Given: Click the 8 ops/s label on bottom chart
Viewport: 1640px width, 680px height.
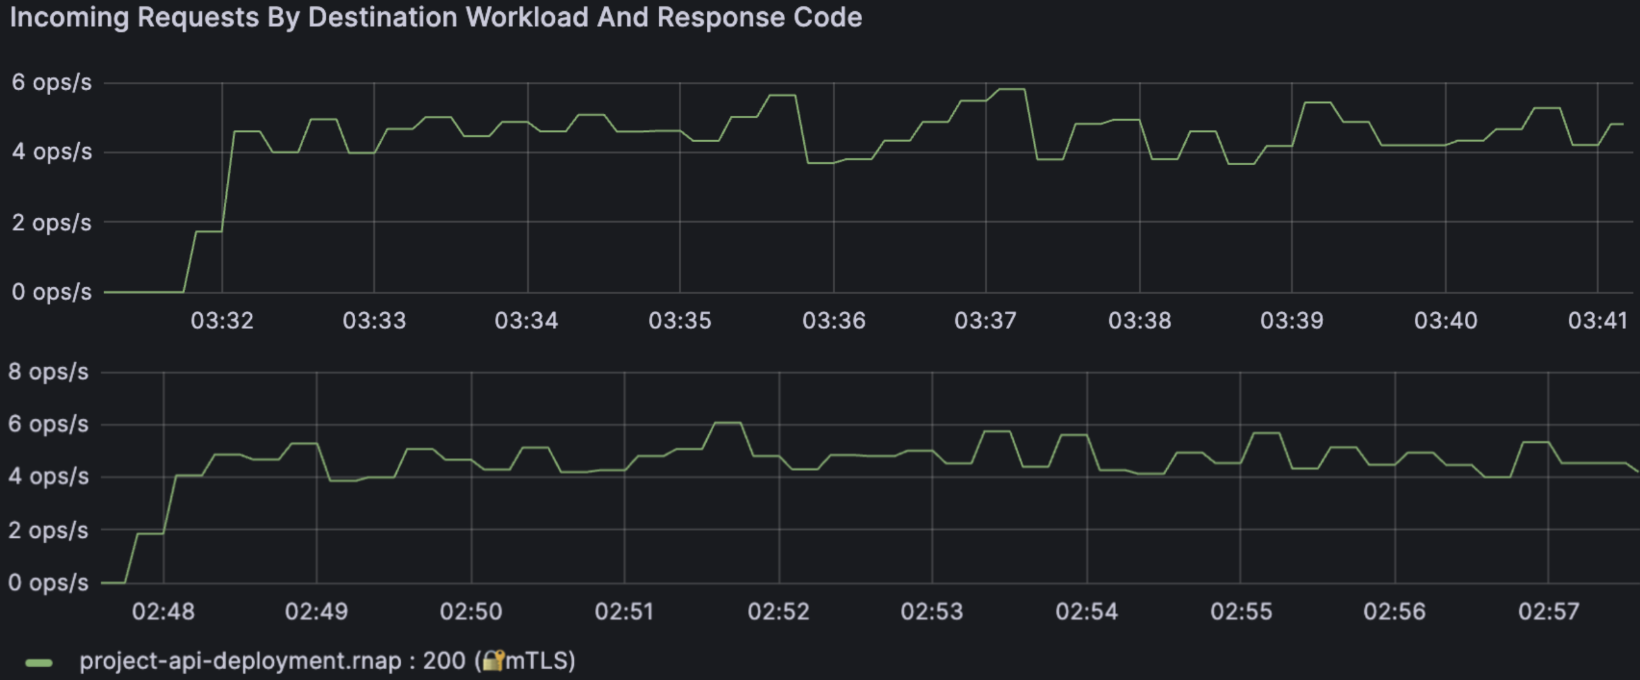Looking at the screenshot, I should [49, 372].
